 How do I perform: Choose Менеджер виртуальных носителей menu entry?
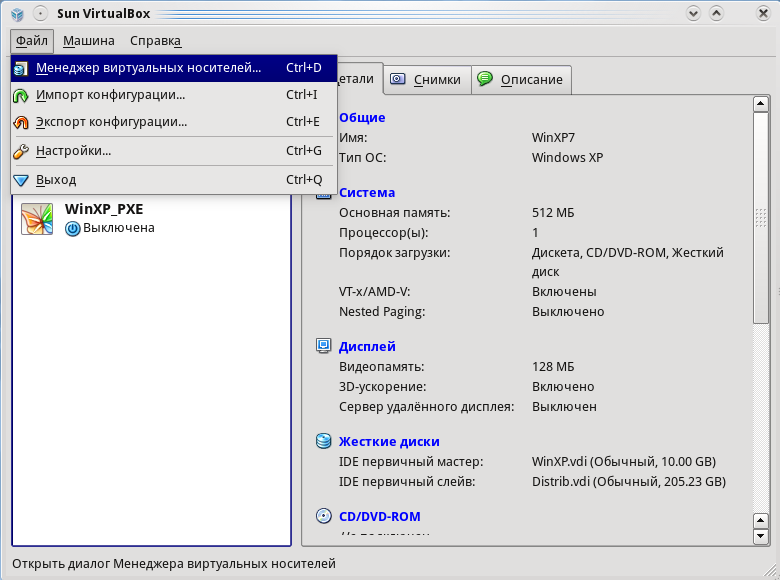pyautogui.click(x=174, y=68)
